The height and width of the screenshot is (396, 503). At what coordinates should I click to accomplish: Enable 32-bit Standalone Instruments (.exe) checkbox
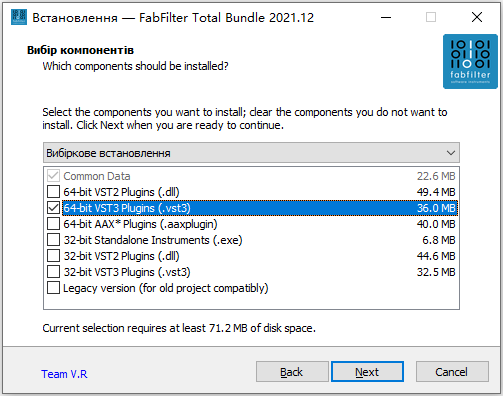pos(53,240)
